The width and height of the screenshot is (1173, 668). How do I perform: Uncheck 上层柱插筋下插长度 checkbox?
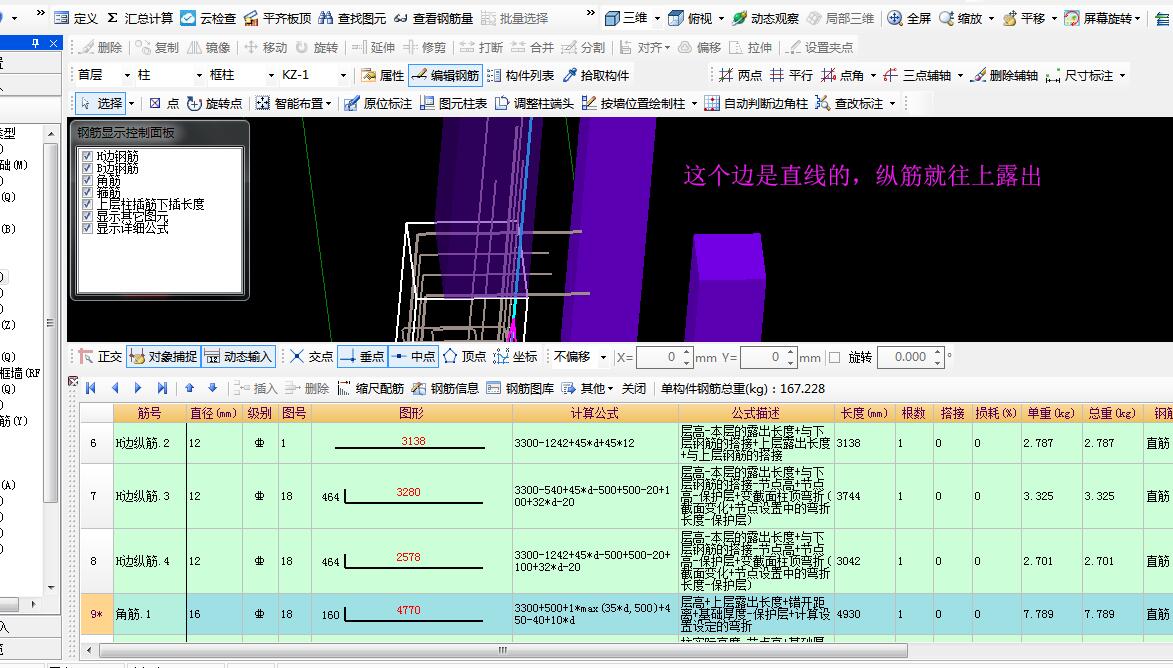click(x=88, y=204)
